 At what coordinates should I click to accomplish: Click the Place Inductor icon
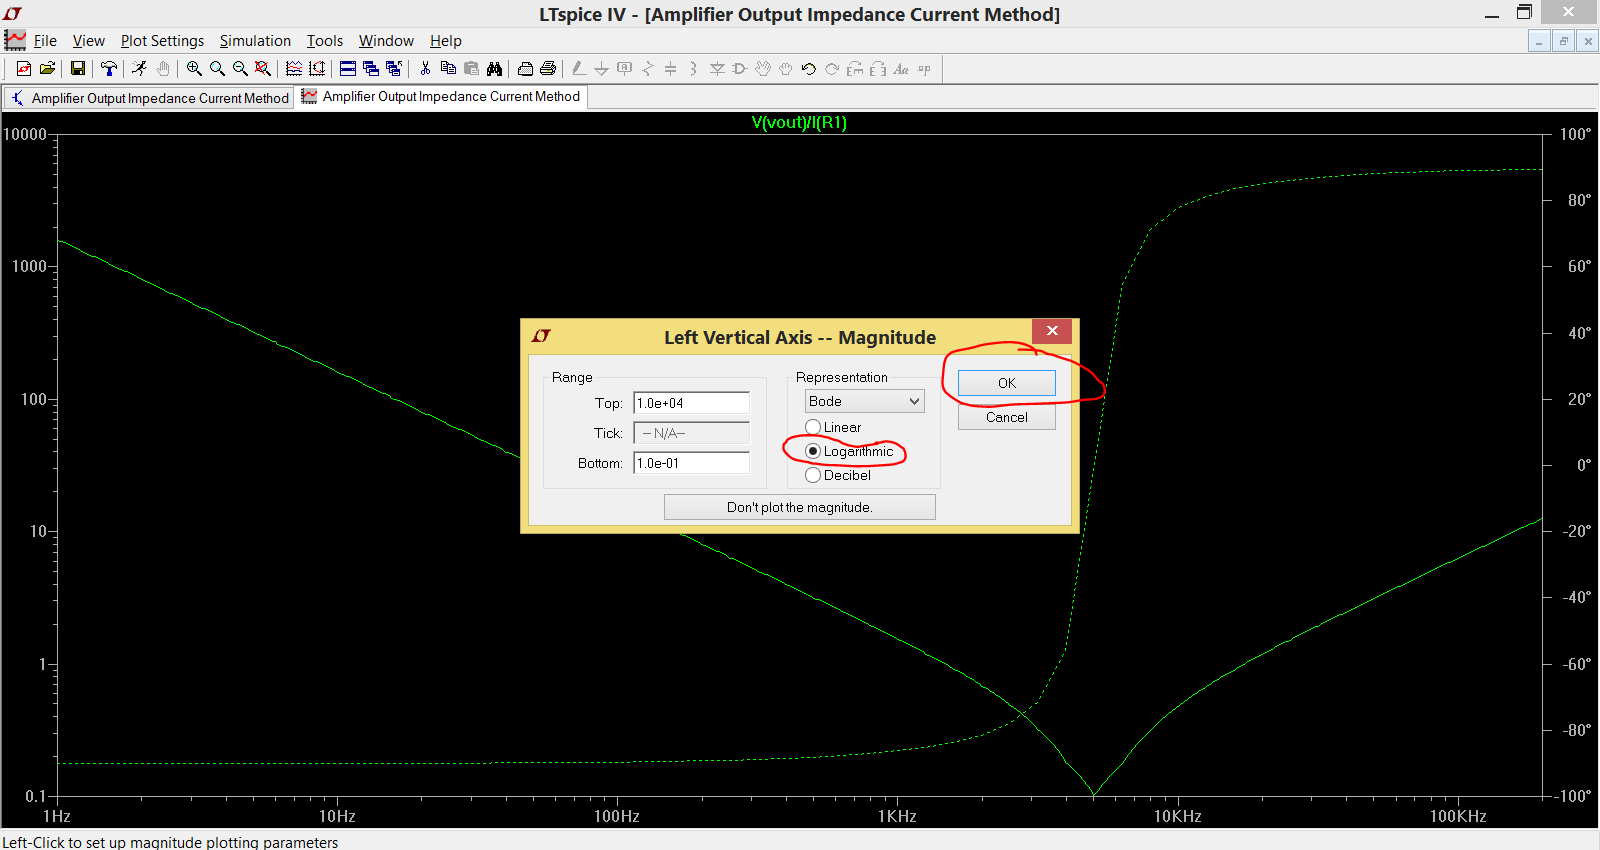point(693,69)
